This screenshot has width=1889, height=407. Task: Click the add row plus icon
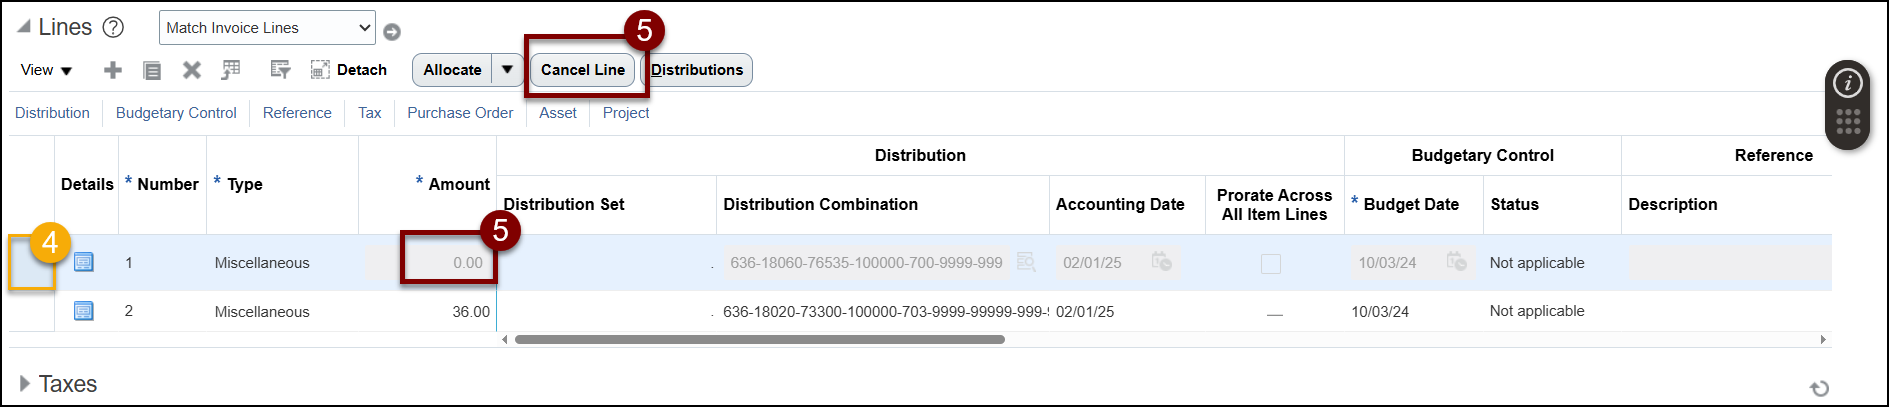click(x=113, y=70)
